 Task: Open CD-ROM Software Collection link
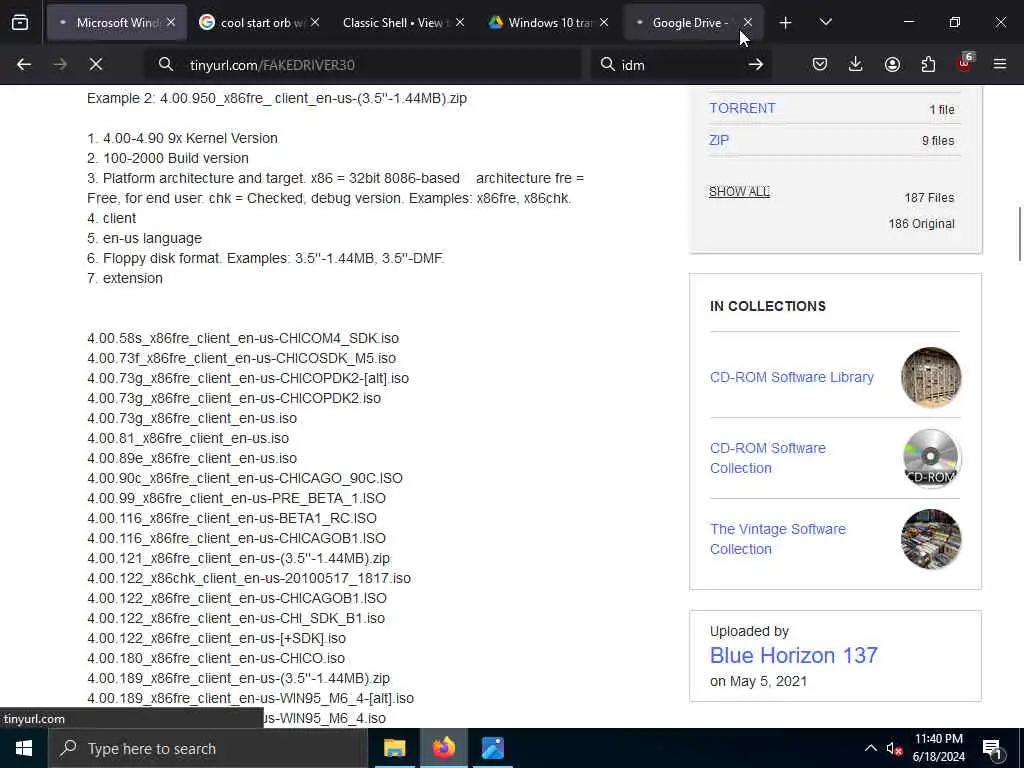[768, 458]
